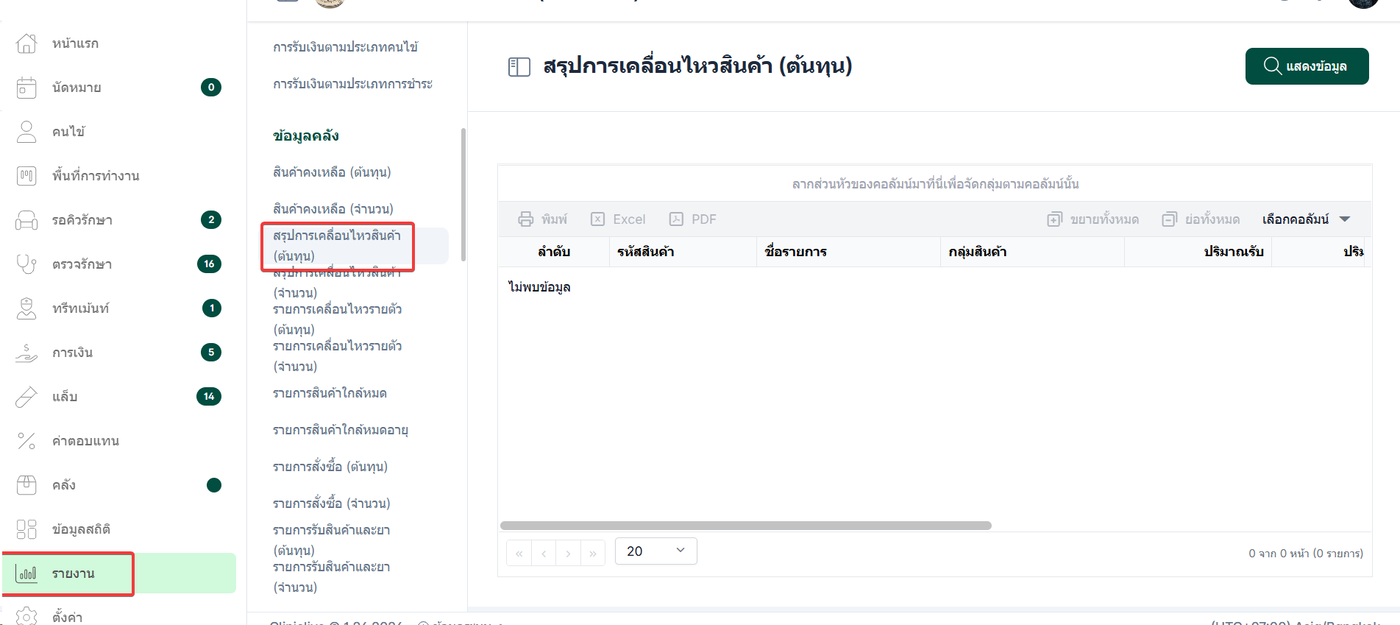This screenshot has height=625, width=1400.
Task: Select สรุปการเคลื่อนไหวสินค้า (ต้นทุน) report
Action: click(337, 246)
